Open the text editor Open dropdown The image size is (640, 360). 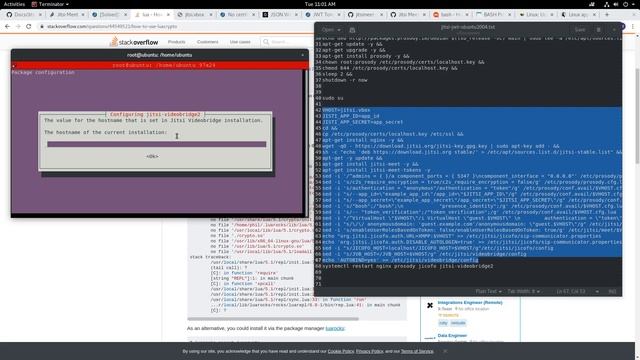tap(331, 30)
